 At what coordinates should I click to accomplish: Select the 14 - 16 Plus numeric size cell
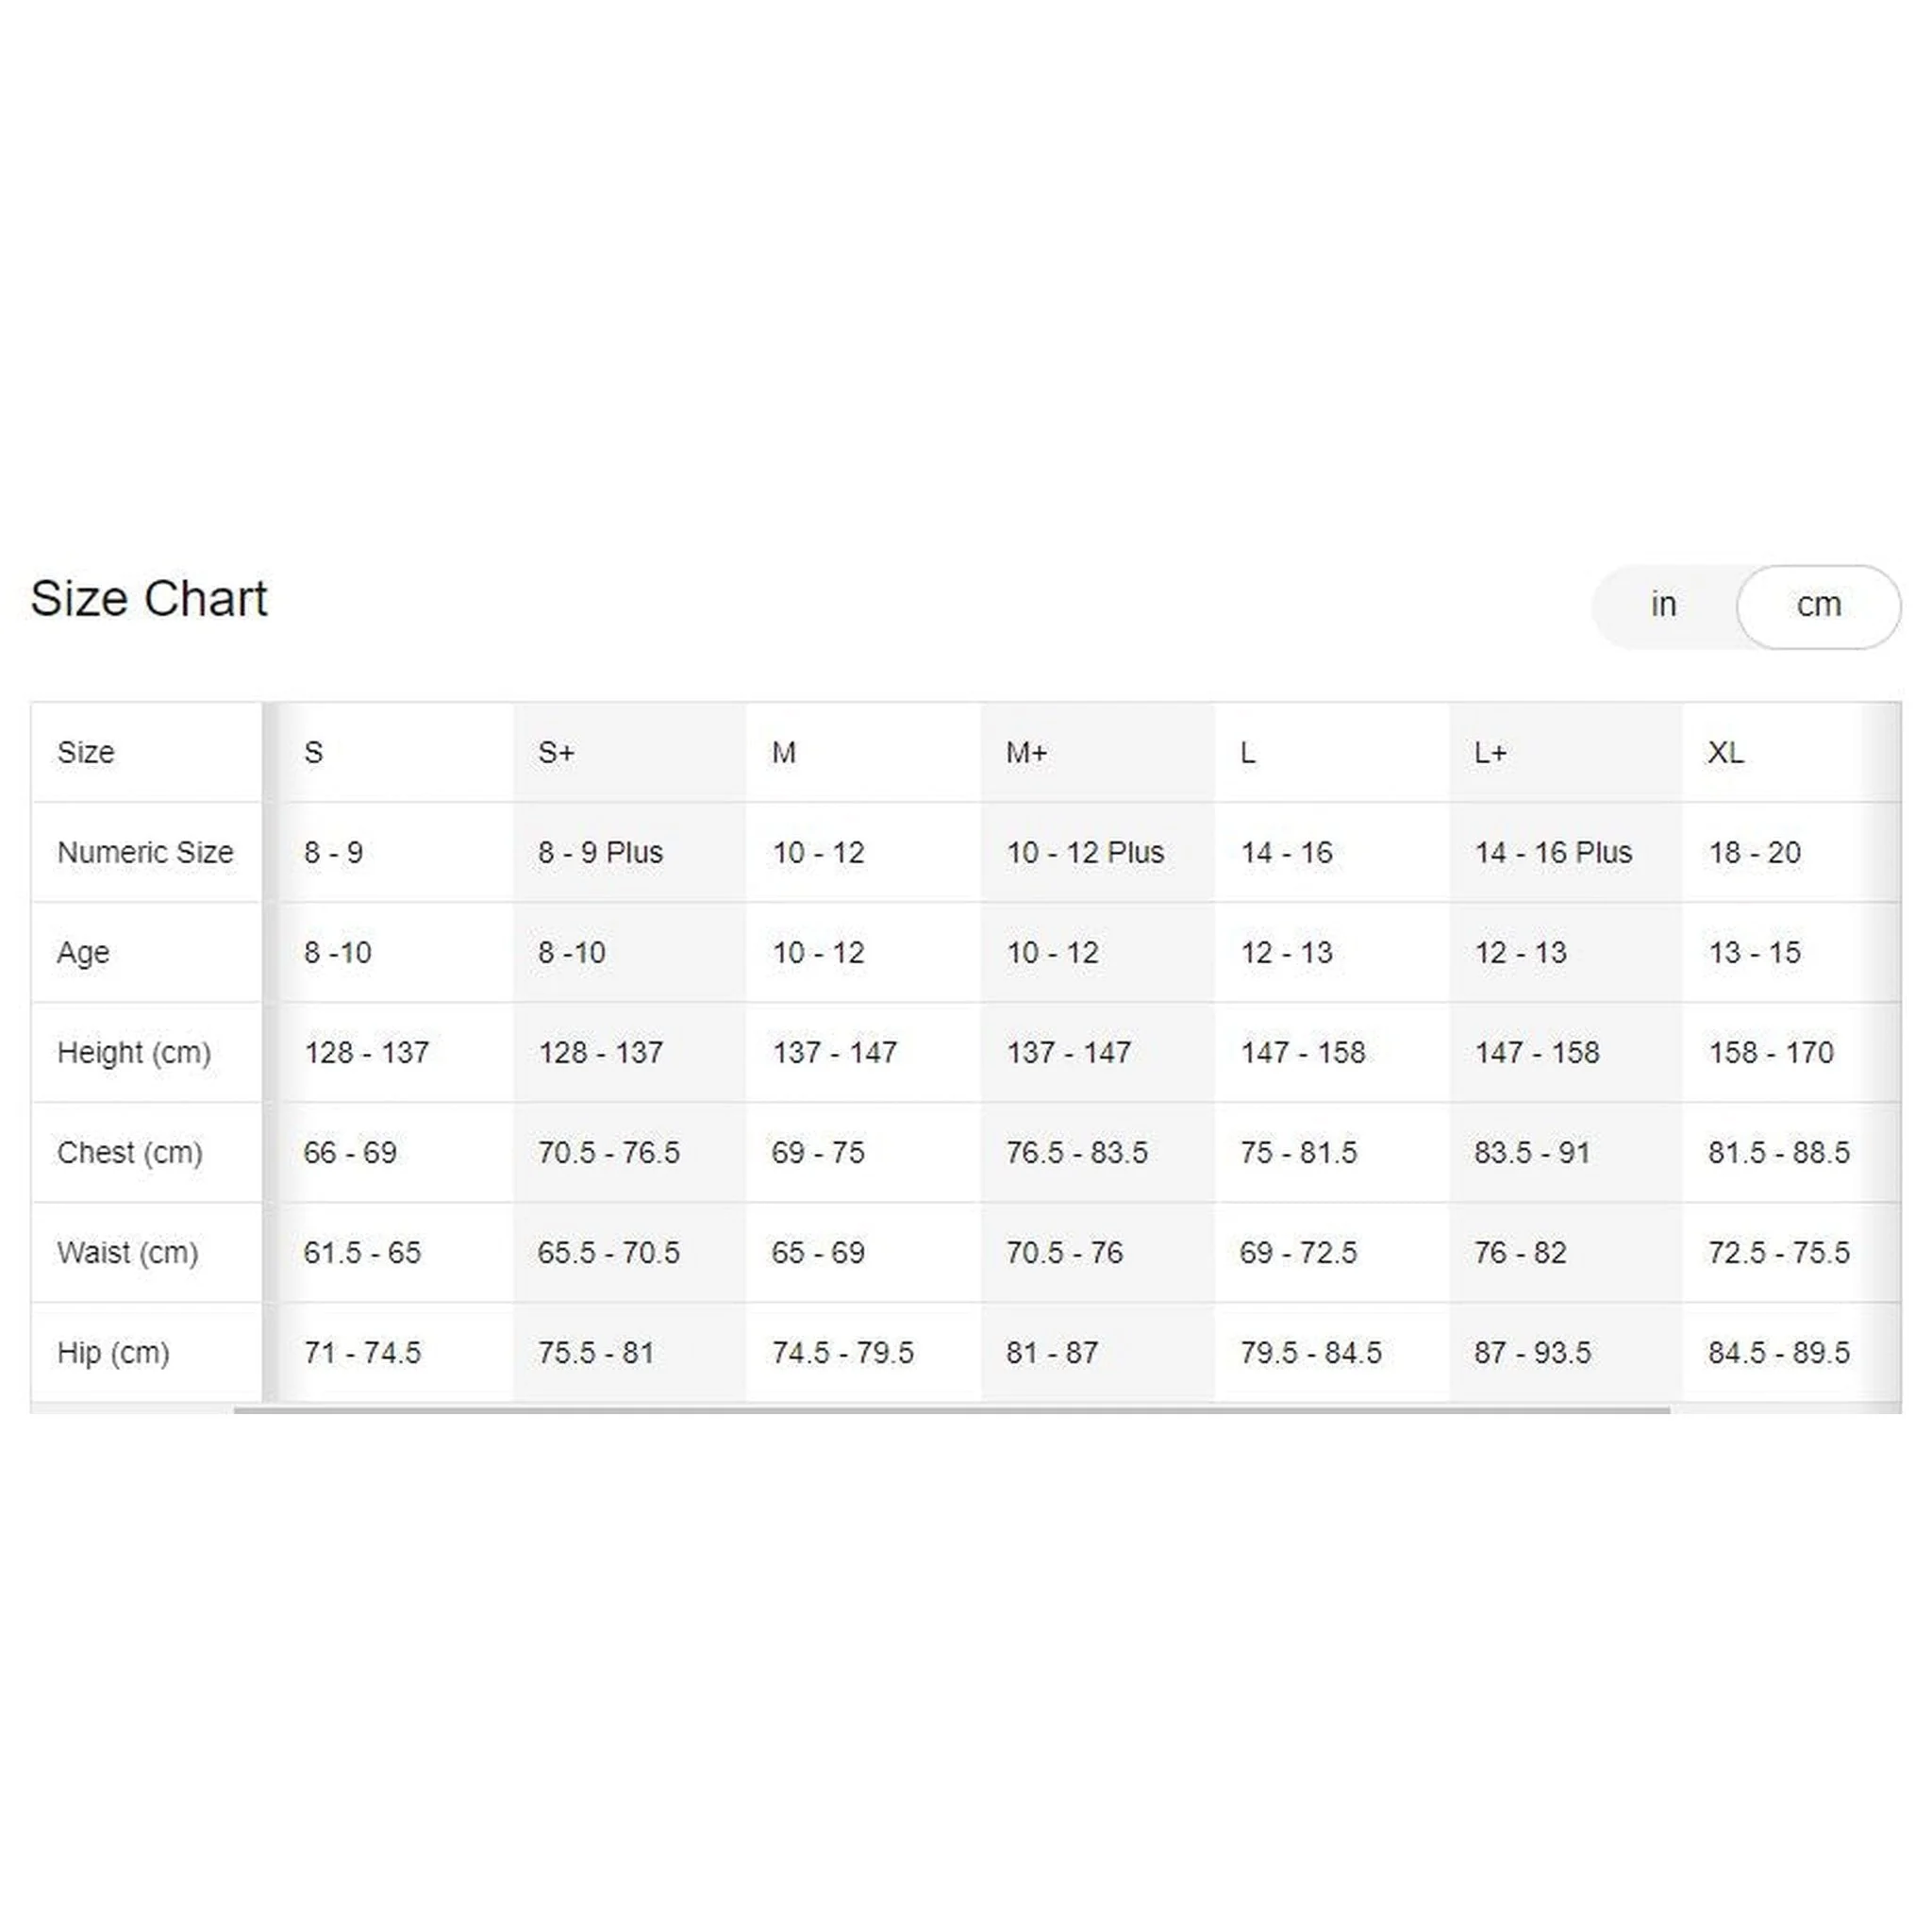[x=1553, y=852]
